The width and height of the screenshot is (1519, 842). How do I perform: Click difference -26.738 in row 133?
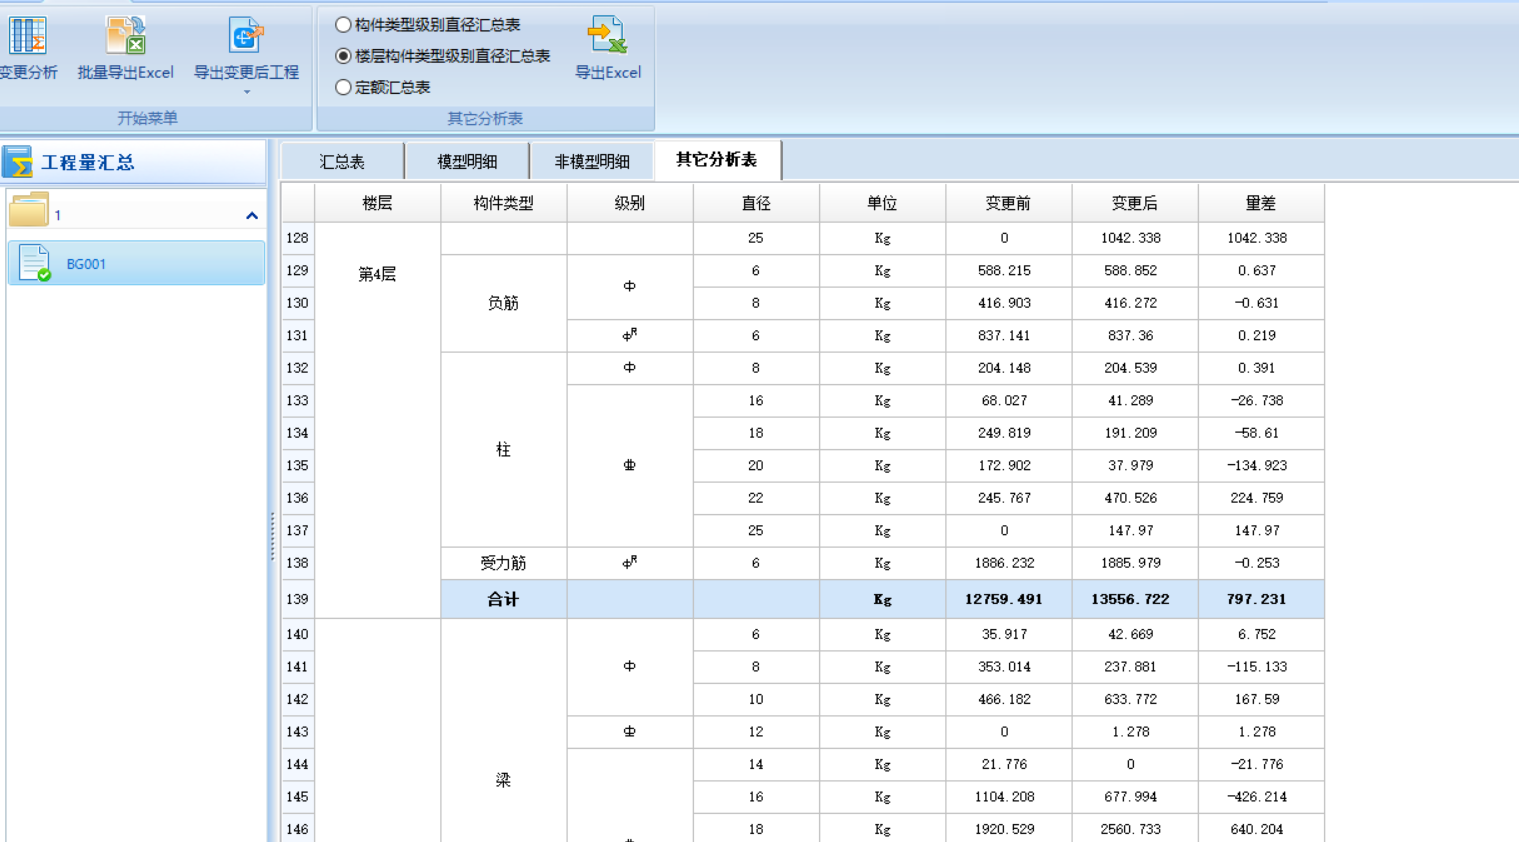click(x=1257, y=401)
